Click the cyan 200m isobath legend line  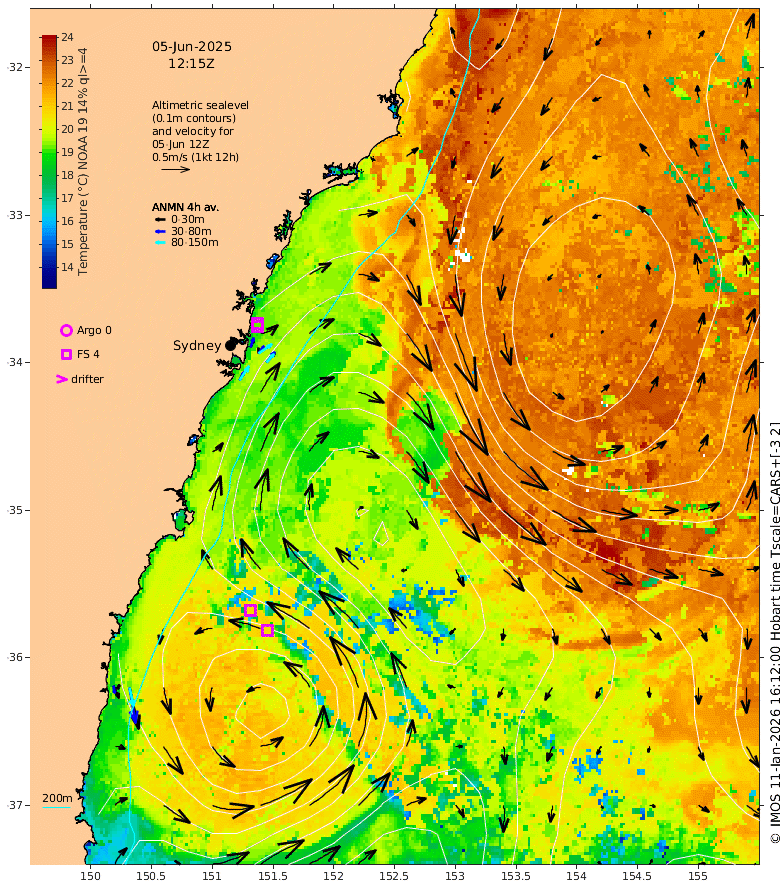coord(57,807)
